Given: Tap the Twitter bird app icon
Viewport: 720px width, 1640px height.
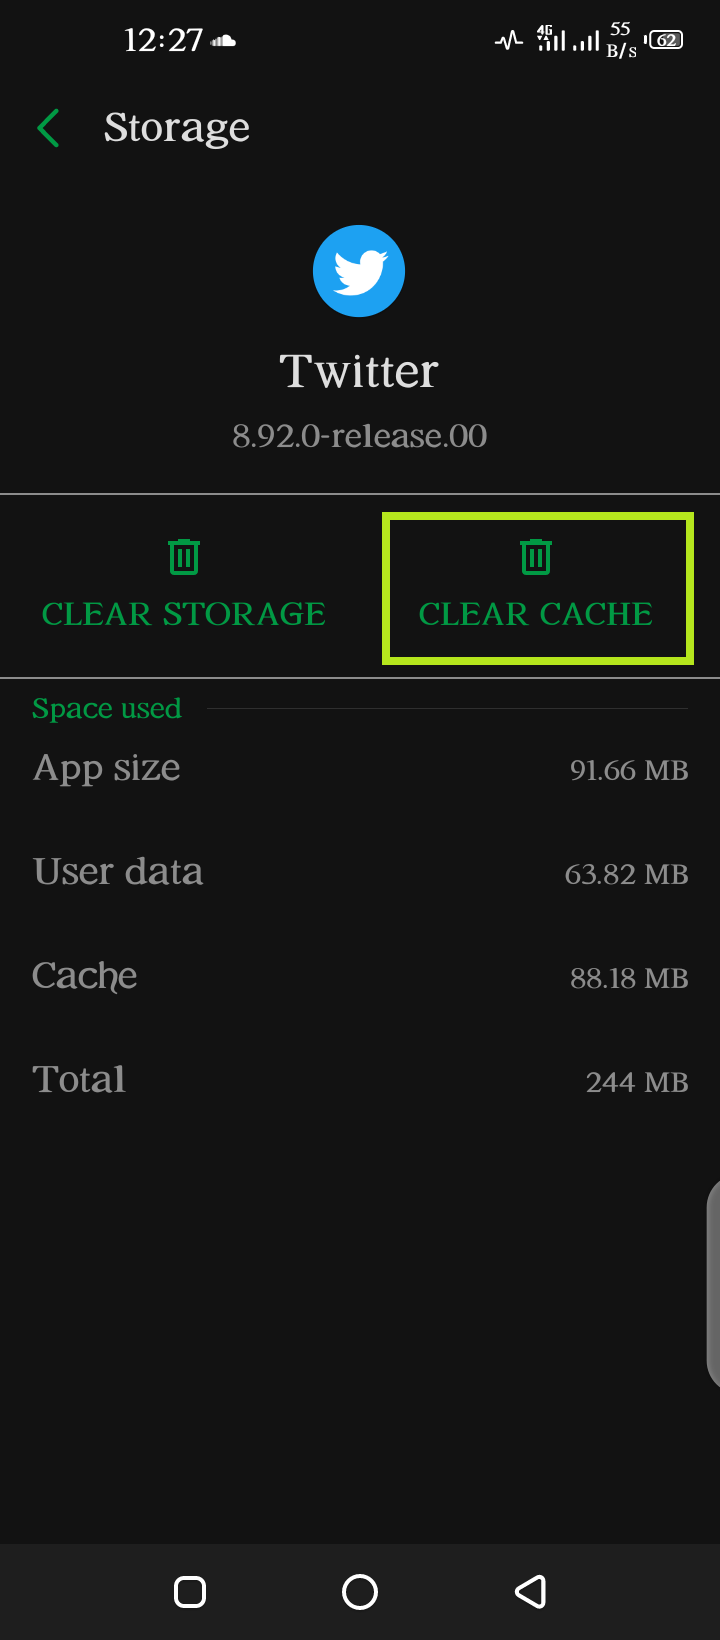Looking at the screenshot, I should [x=359, y=270].
